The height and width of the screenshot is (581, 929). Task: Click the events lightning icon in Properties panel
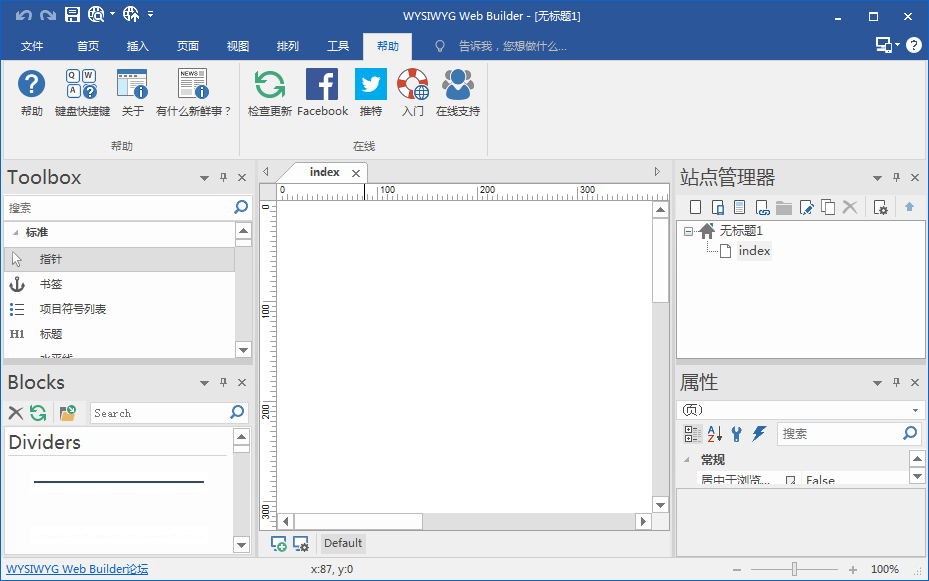[757, 433]
